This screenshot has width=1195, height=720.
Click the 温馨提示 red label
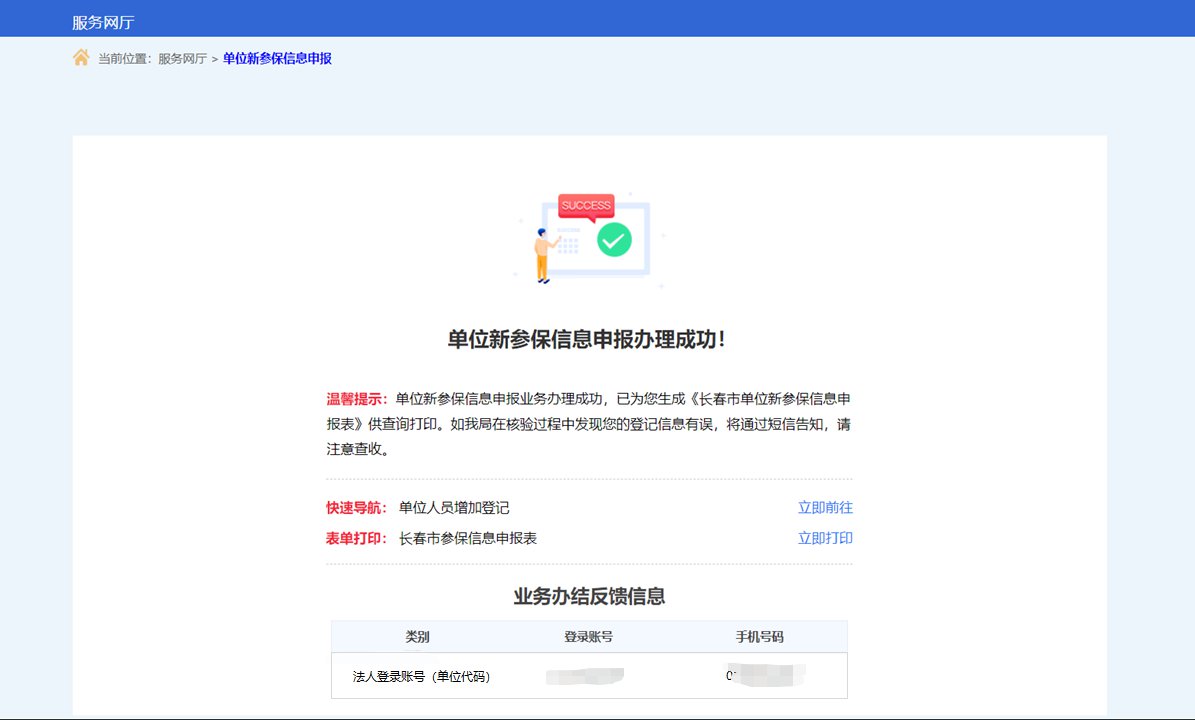[x=357, y=398]
